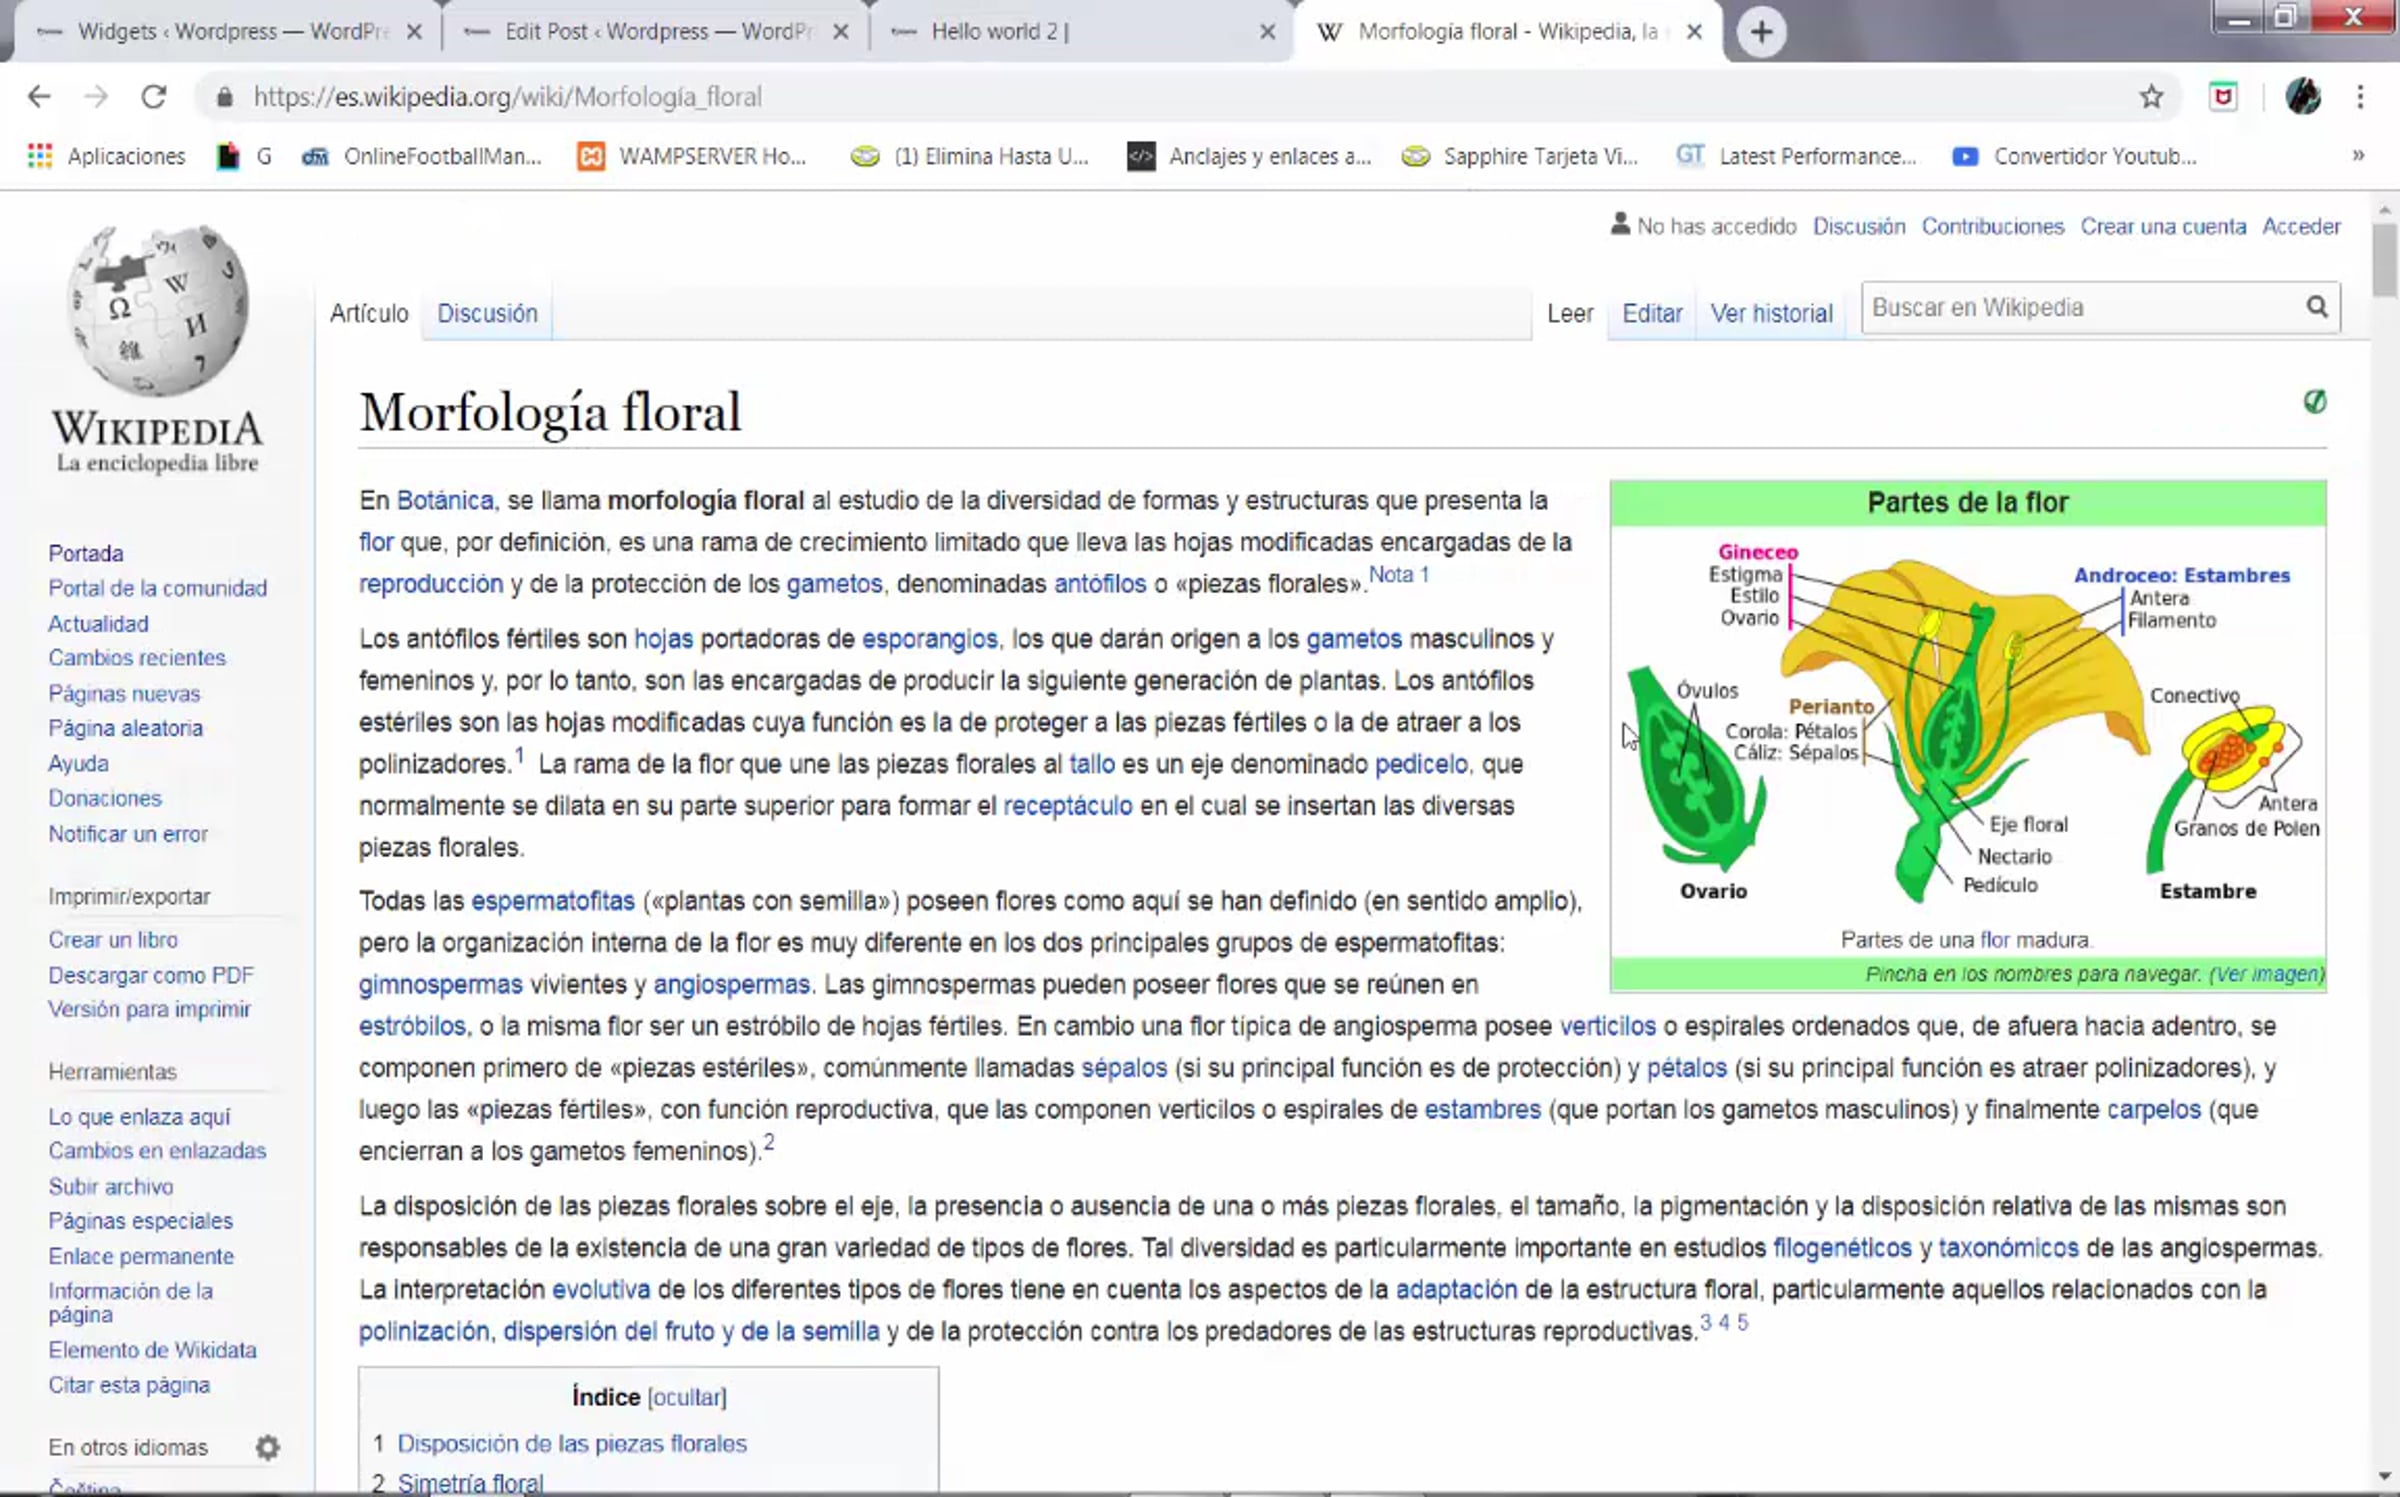Hide the Índice table of contents
2400x1497 pixels.
(x=687, y=1397)
